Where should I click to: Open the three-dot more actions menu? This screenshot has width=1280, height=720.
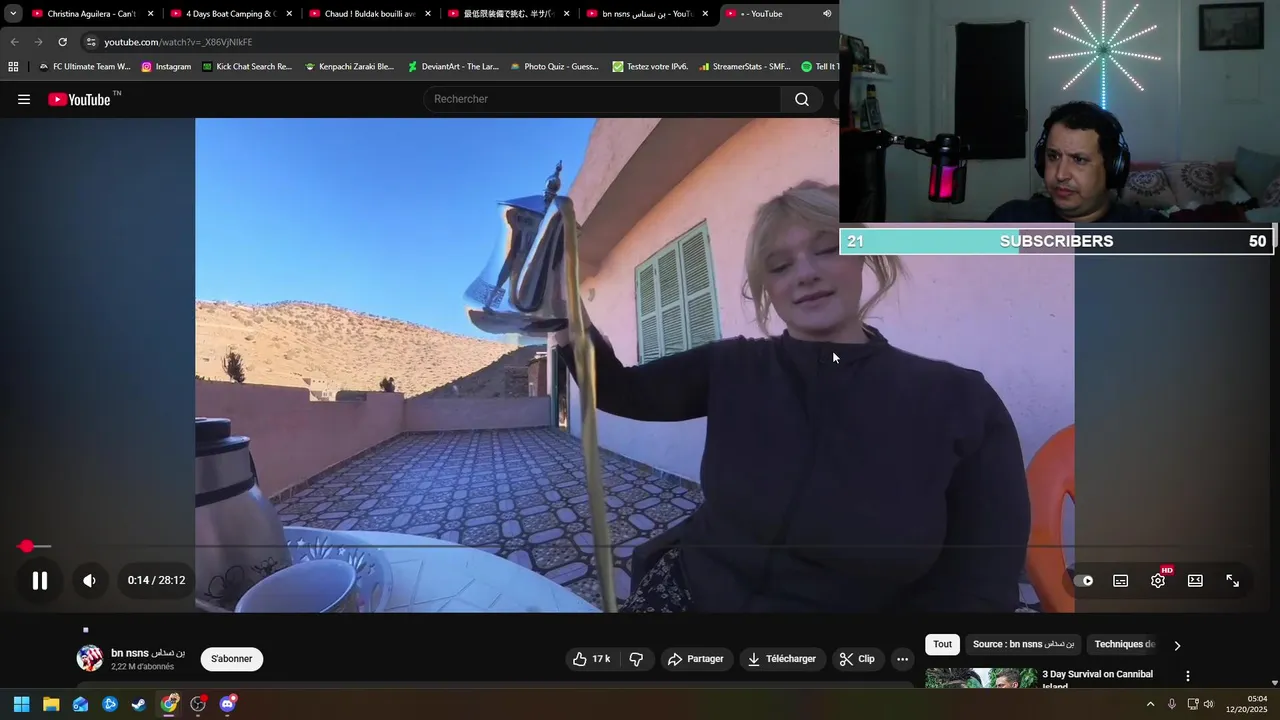pos(903,659)
